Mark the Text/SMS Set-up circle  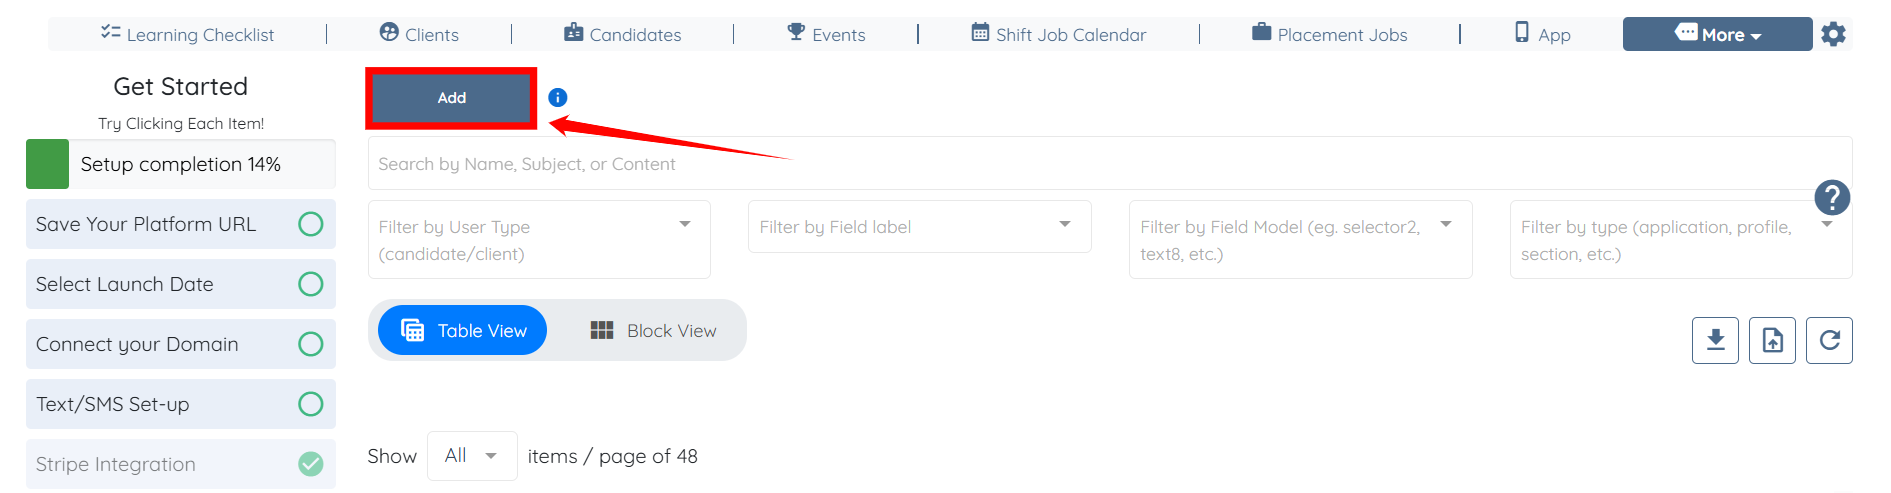(311, 404)
